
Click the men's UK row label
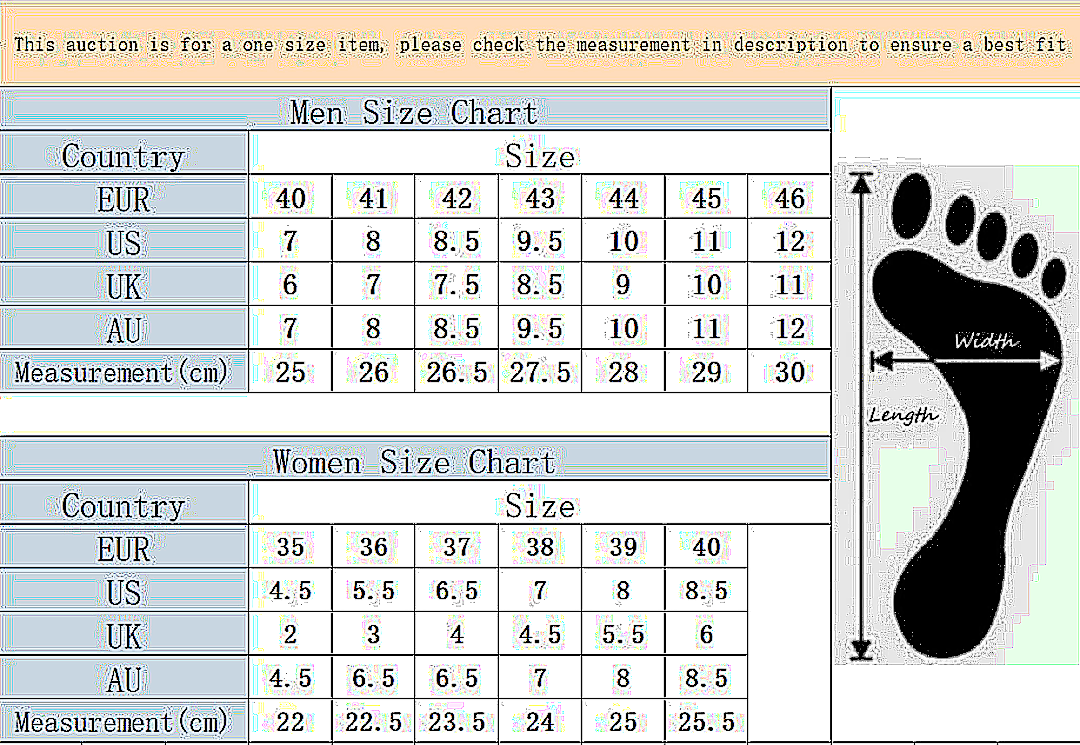[123, 286]
